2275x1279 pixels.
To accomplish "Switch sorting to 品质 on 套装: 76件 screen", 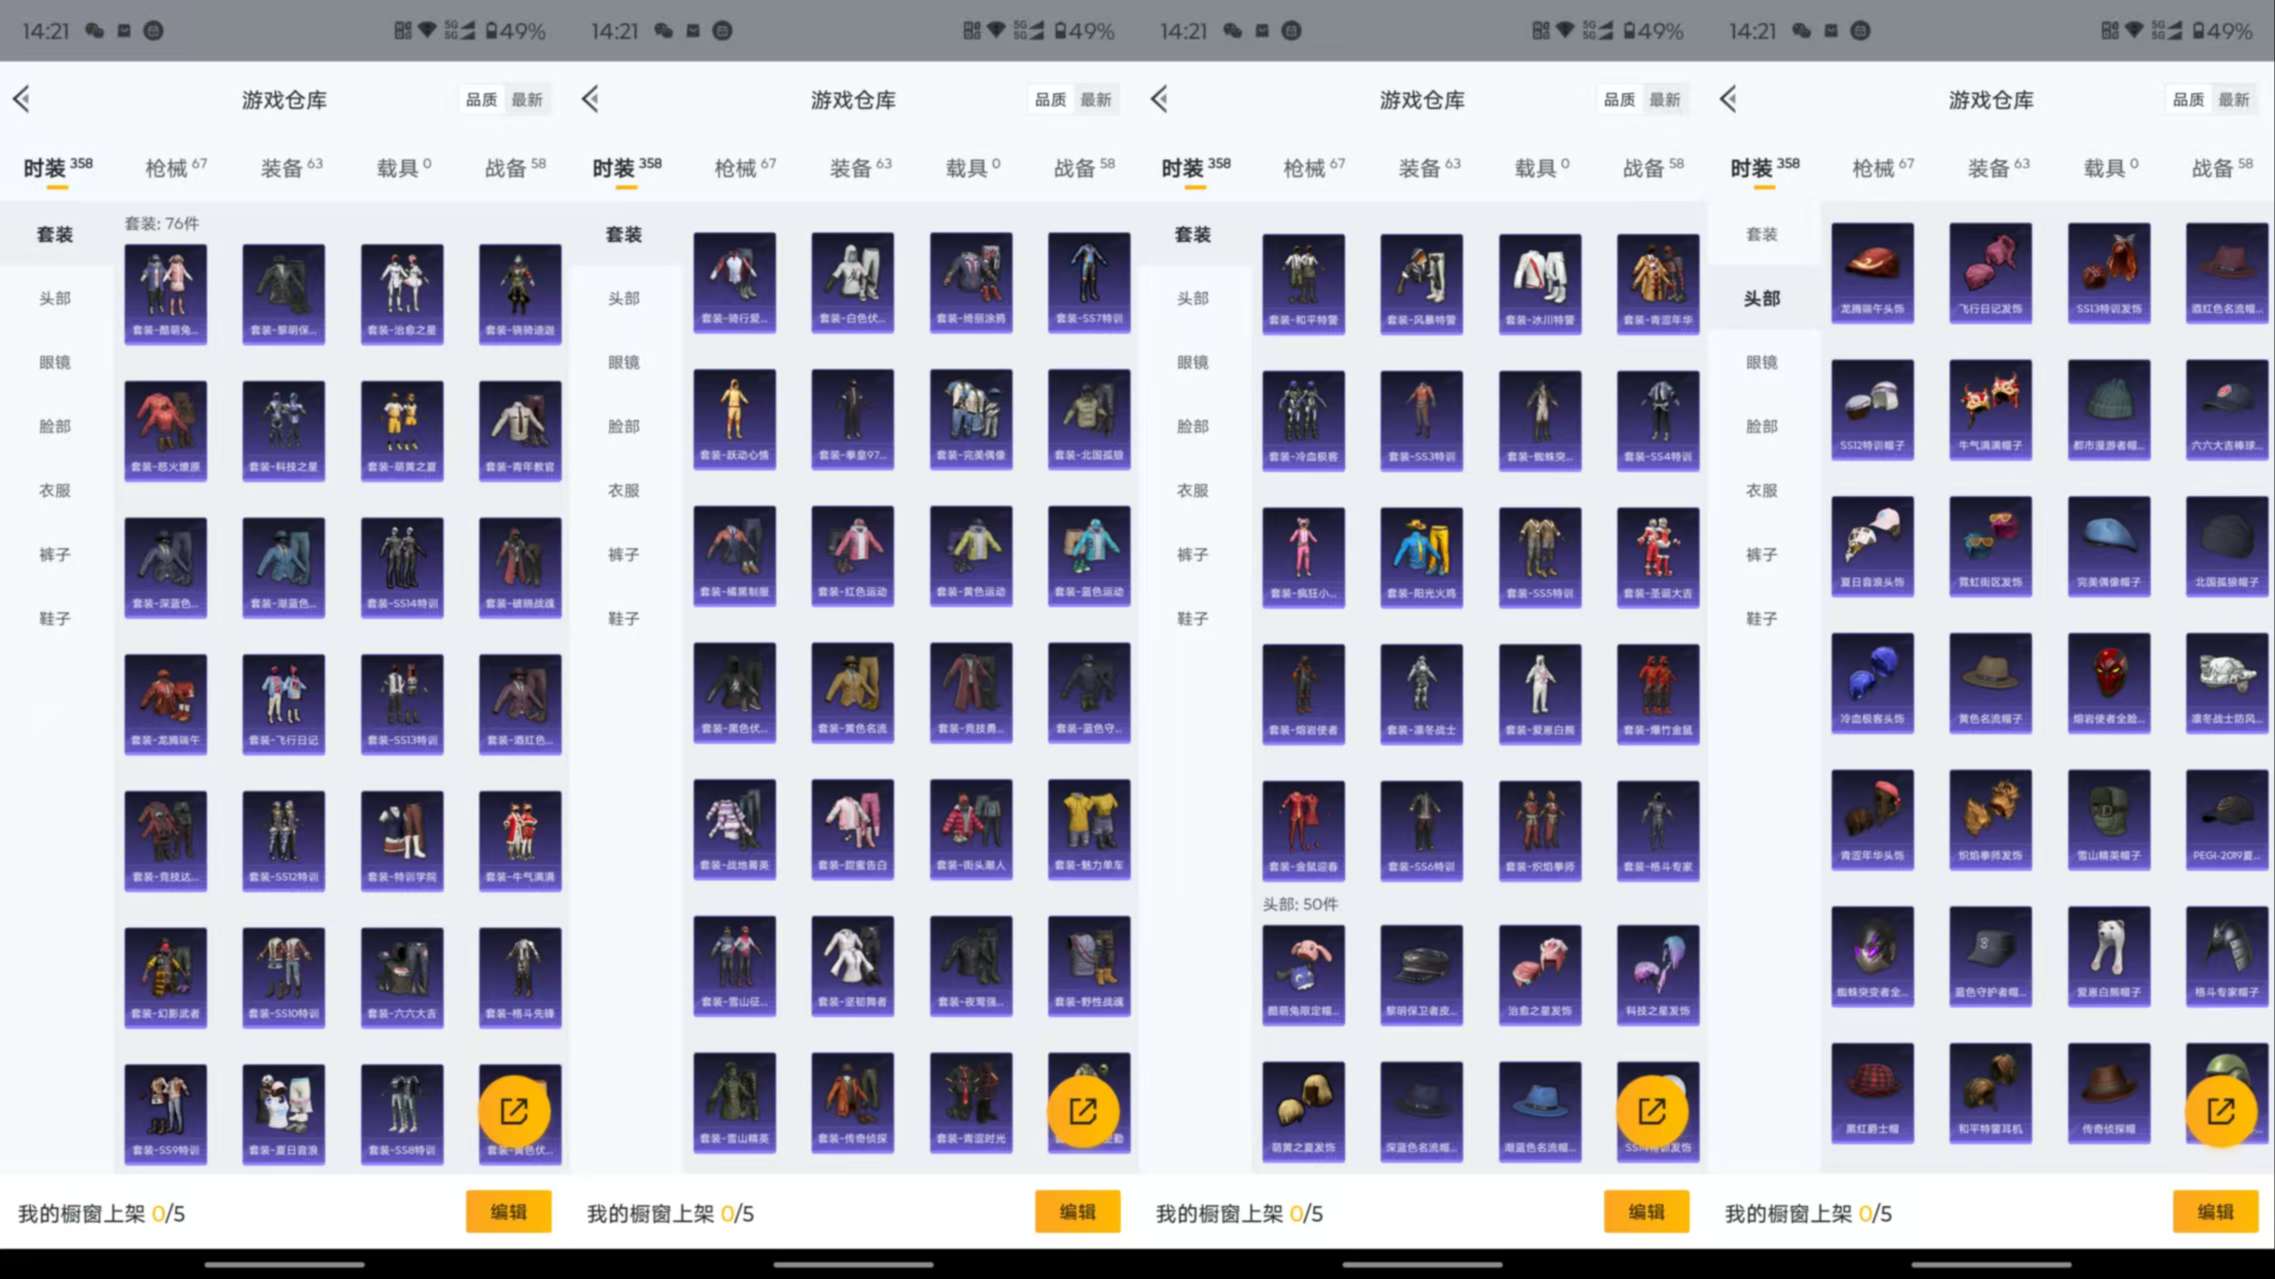I will tap(481, 99).
